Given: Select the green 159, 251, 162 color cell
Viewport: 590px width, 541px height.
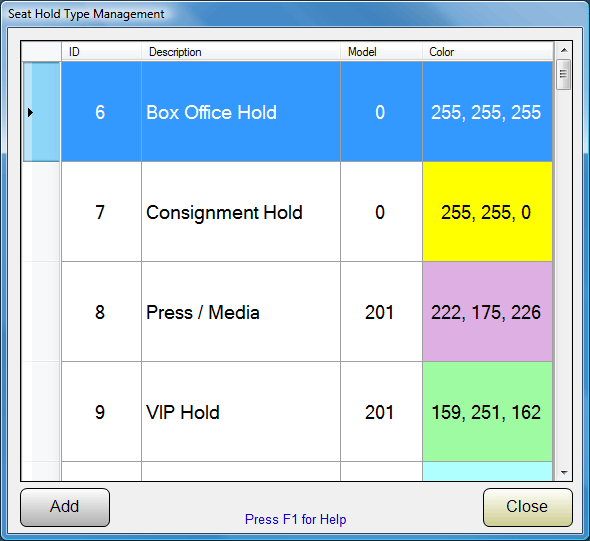Looking at the screenshot, I should coord(487,412).
